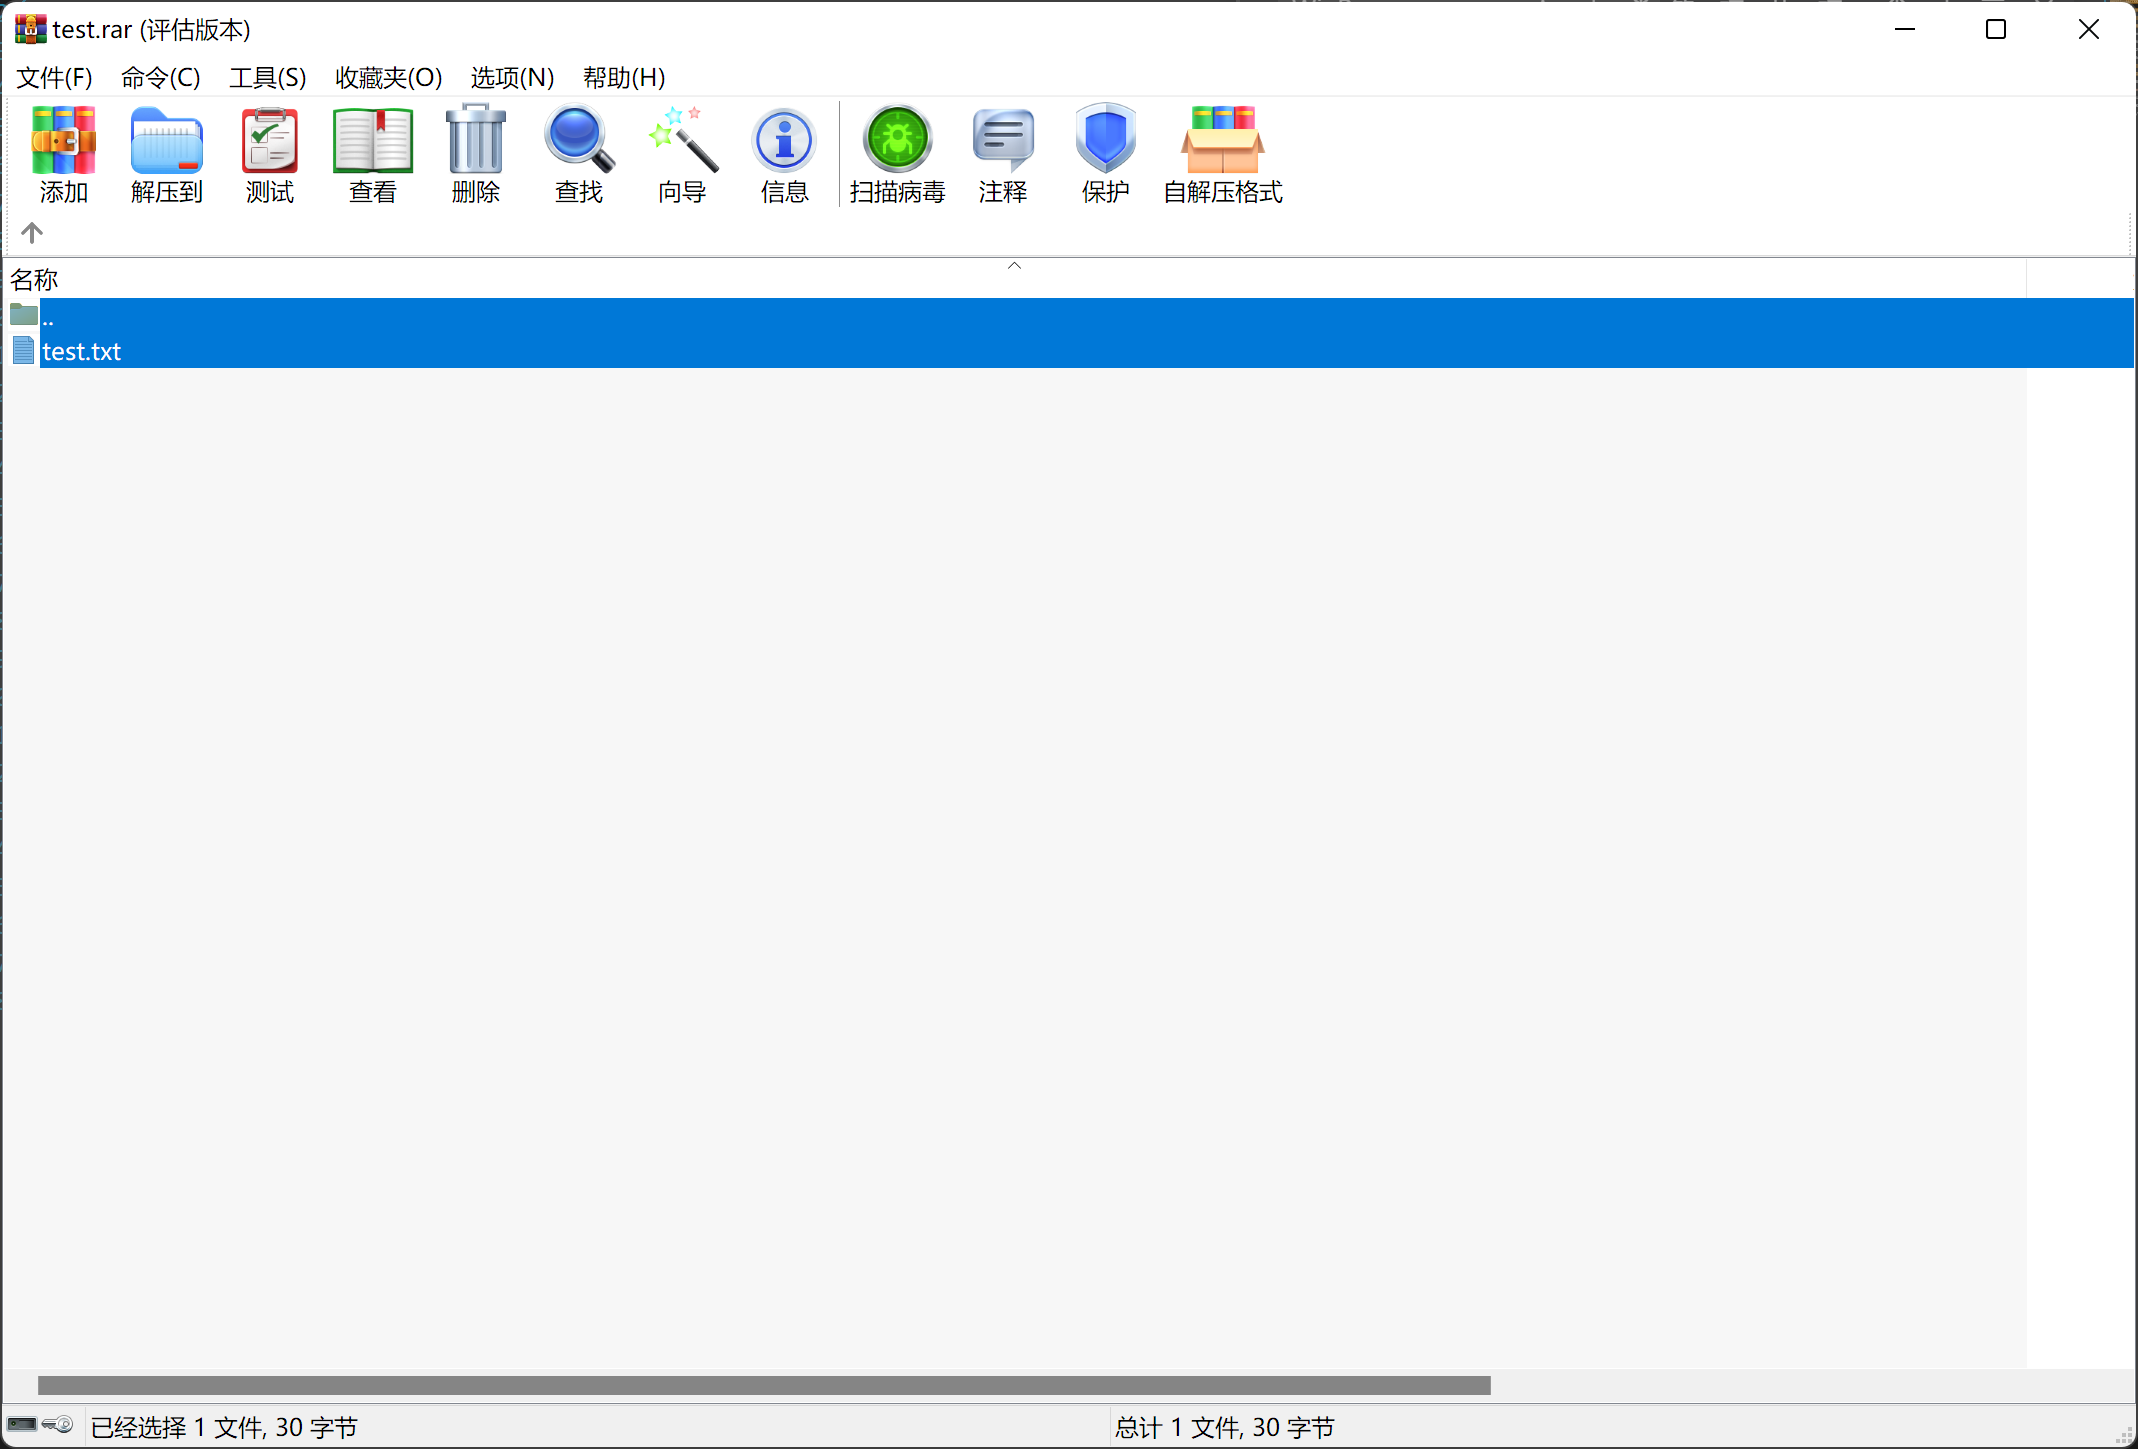Close the test.rar WinRAR window
The height and width of the screenshot is (1449, 2138).
[x=2088, y=29]
